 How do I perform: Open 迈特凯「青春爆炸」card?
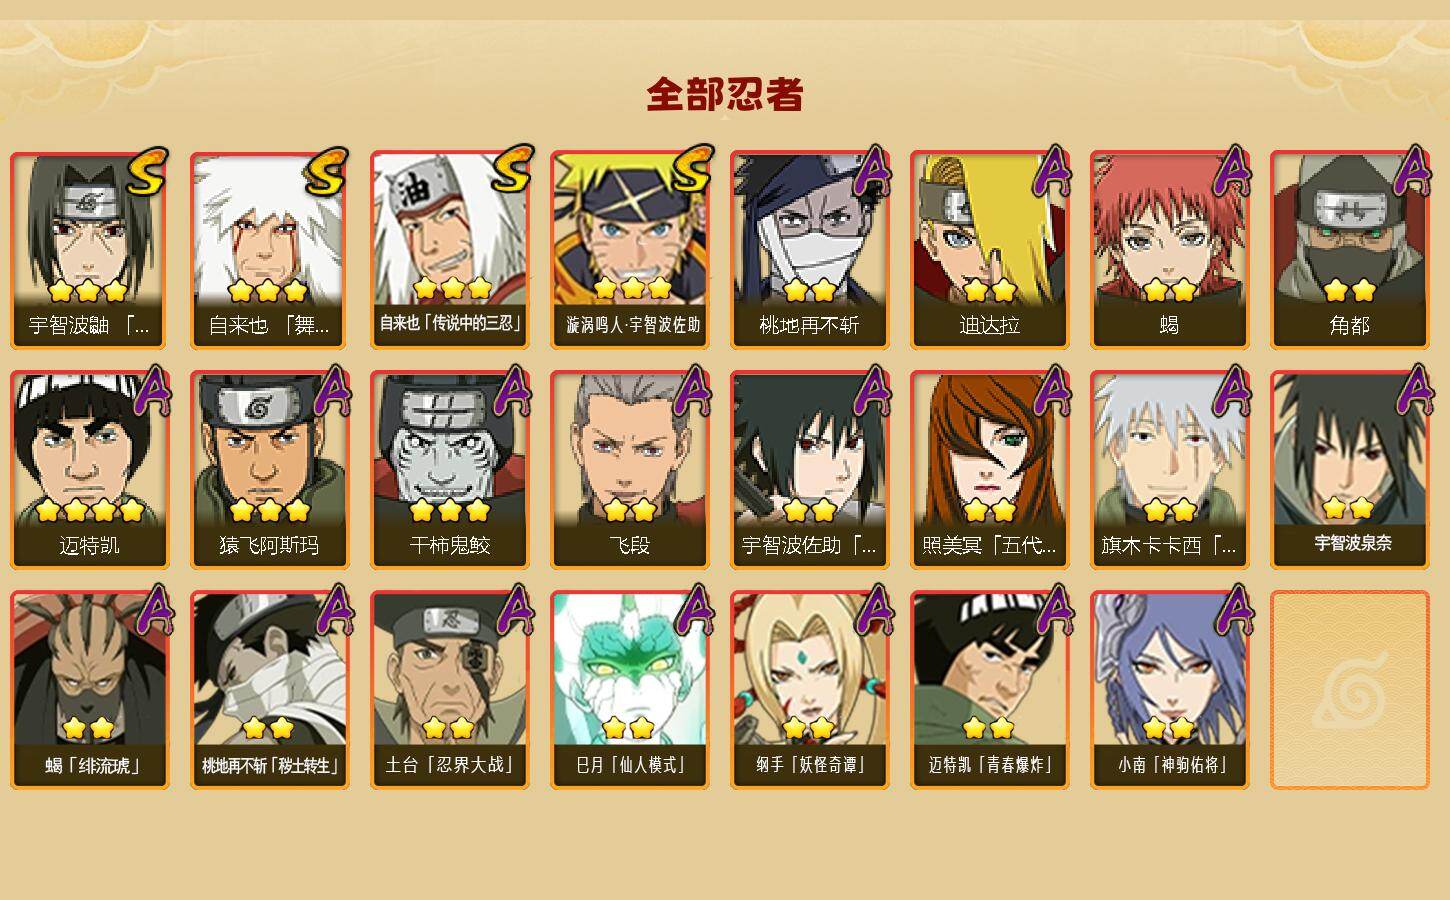989,690
